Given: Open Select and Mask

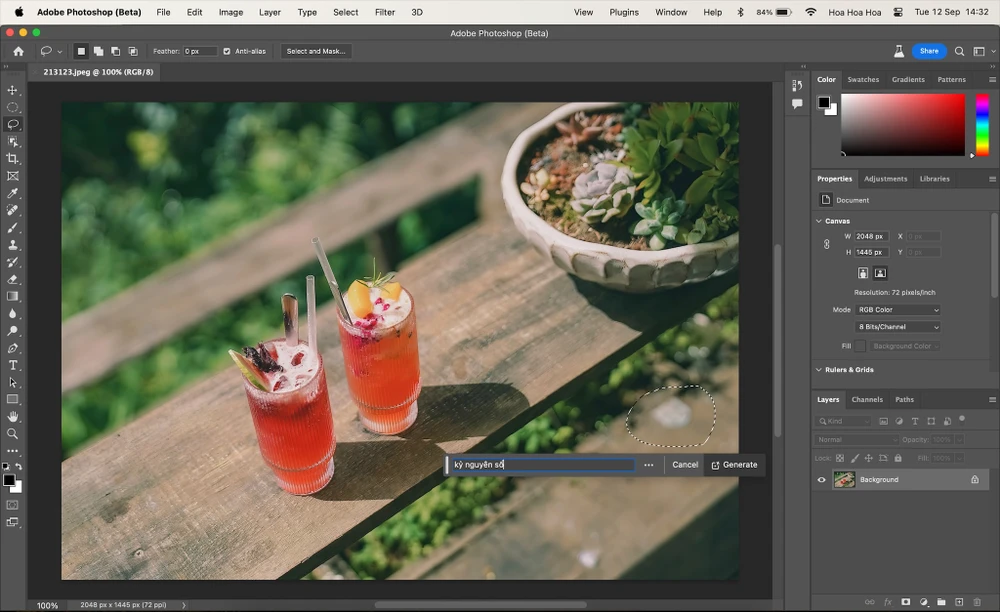Looking at the screenshot, I should [x=316, y=50].
